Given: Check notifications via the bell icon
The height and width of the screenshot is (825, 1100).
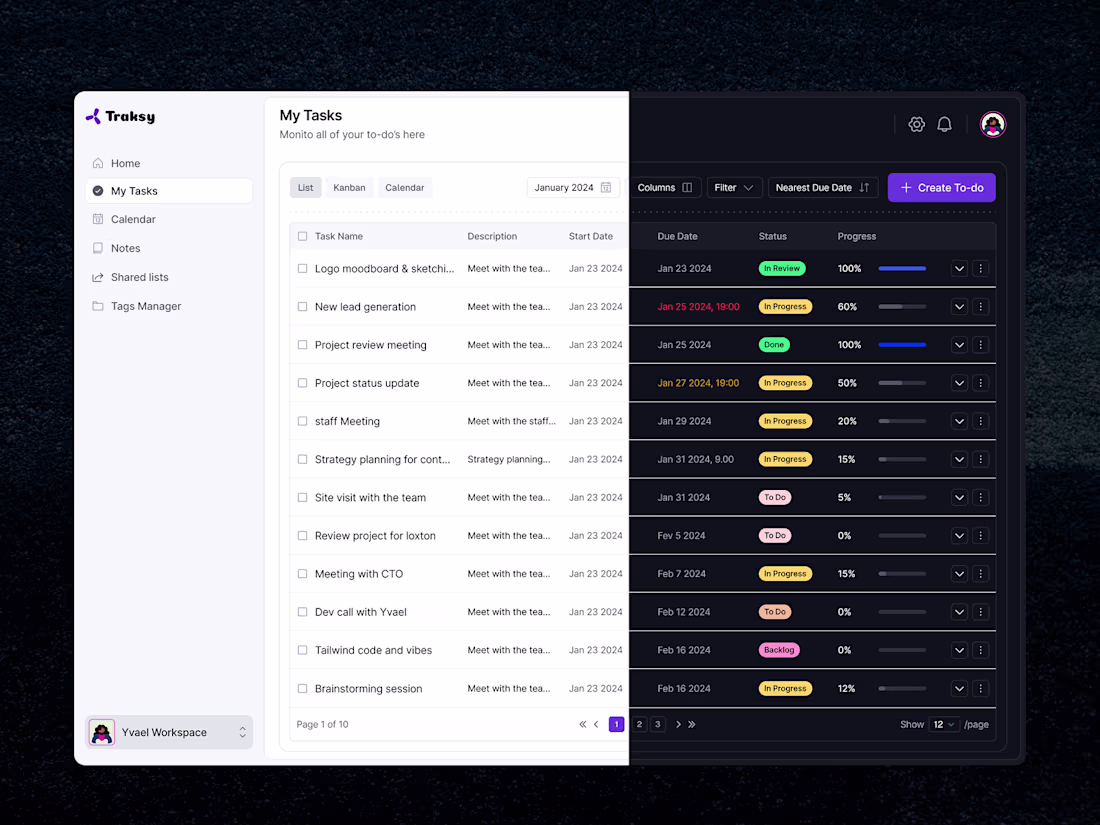Looking at the screenshot, I should (x=944, y=124).
